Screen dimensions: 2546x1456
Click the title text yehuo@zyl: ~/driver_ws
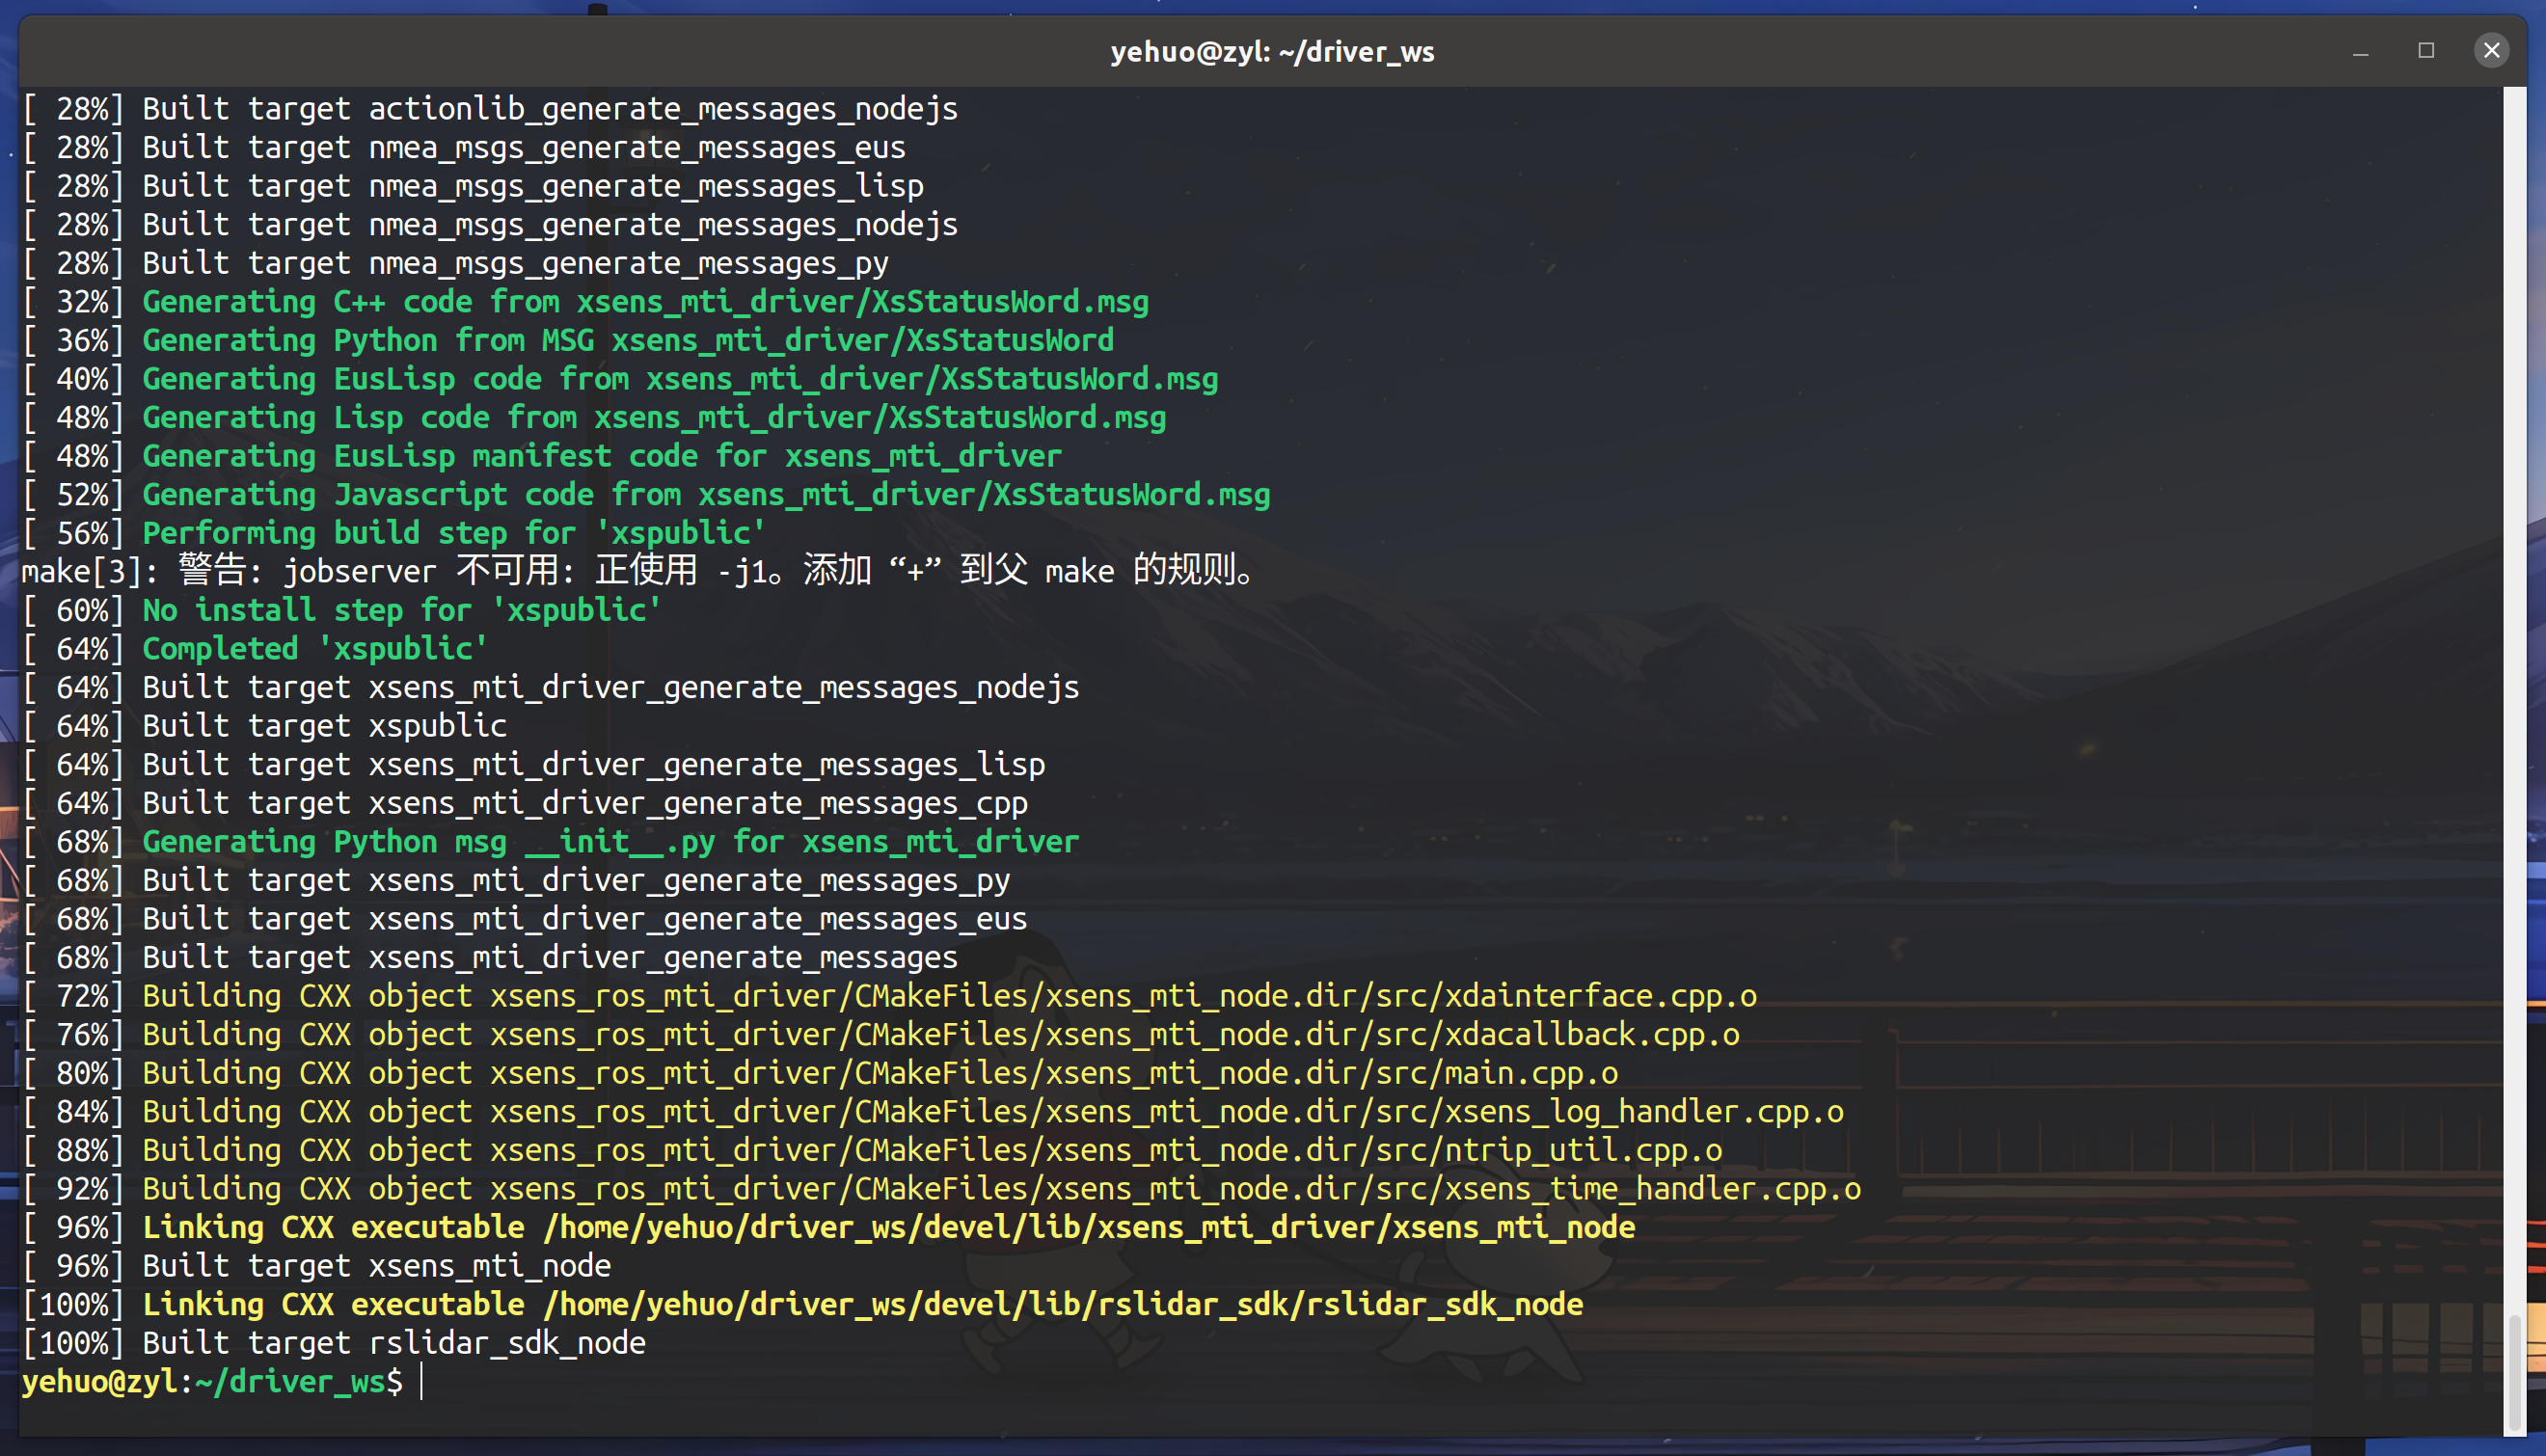[1272, 52]
